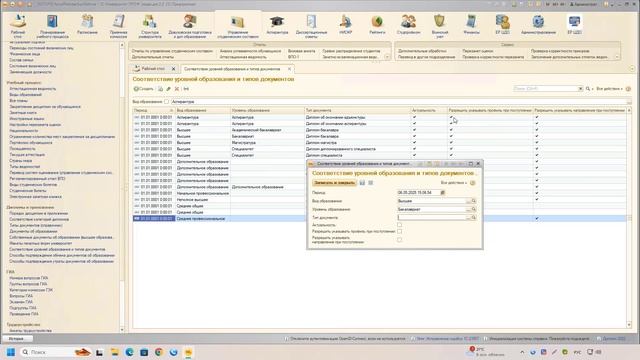This screenshot has height=360, width=640.
Task: Tick the Актуальность checkbox in the dialog
Action: 400,225
